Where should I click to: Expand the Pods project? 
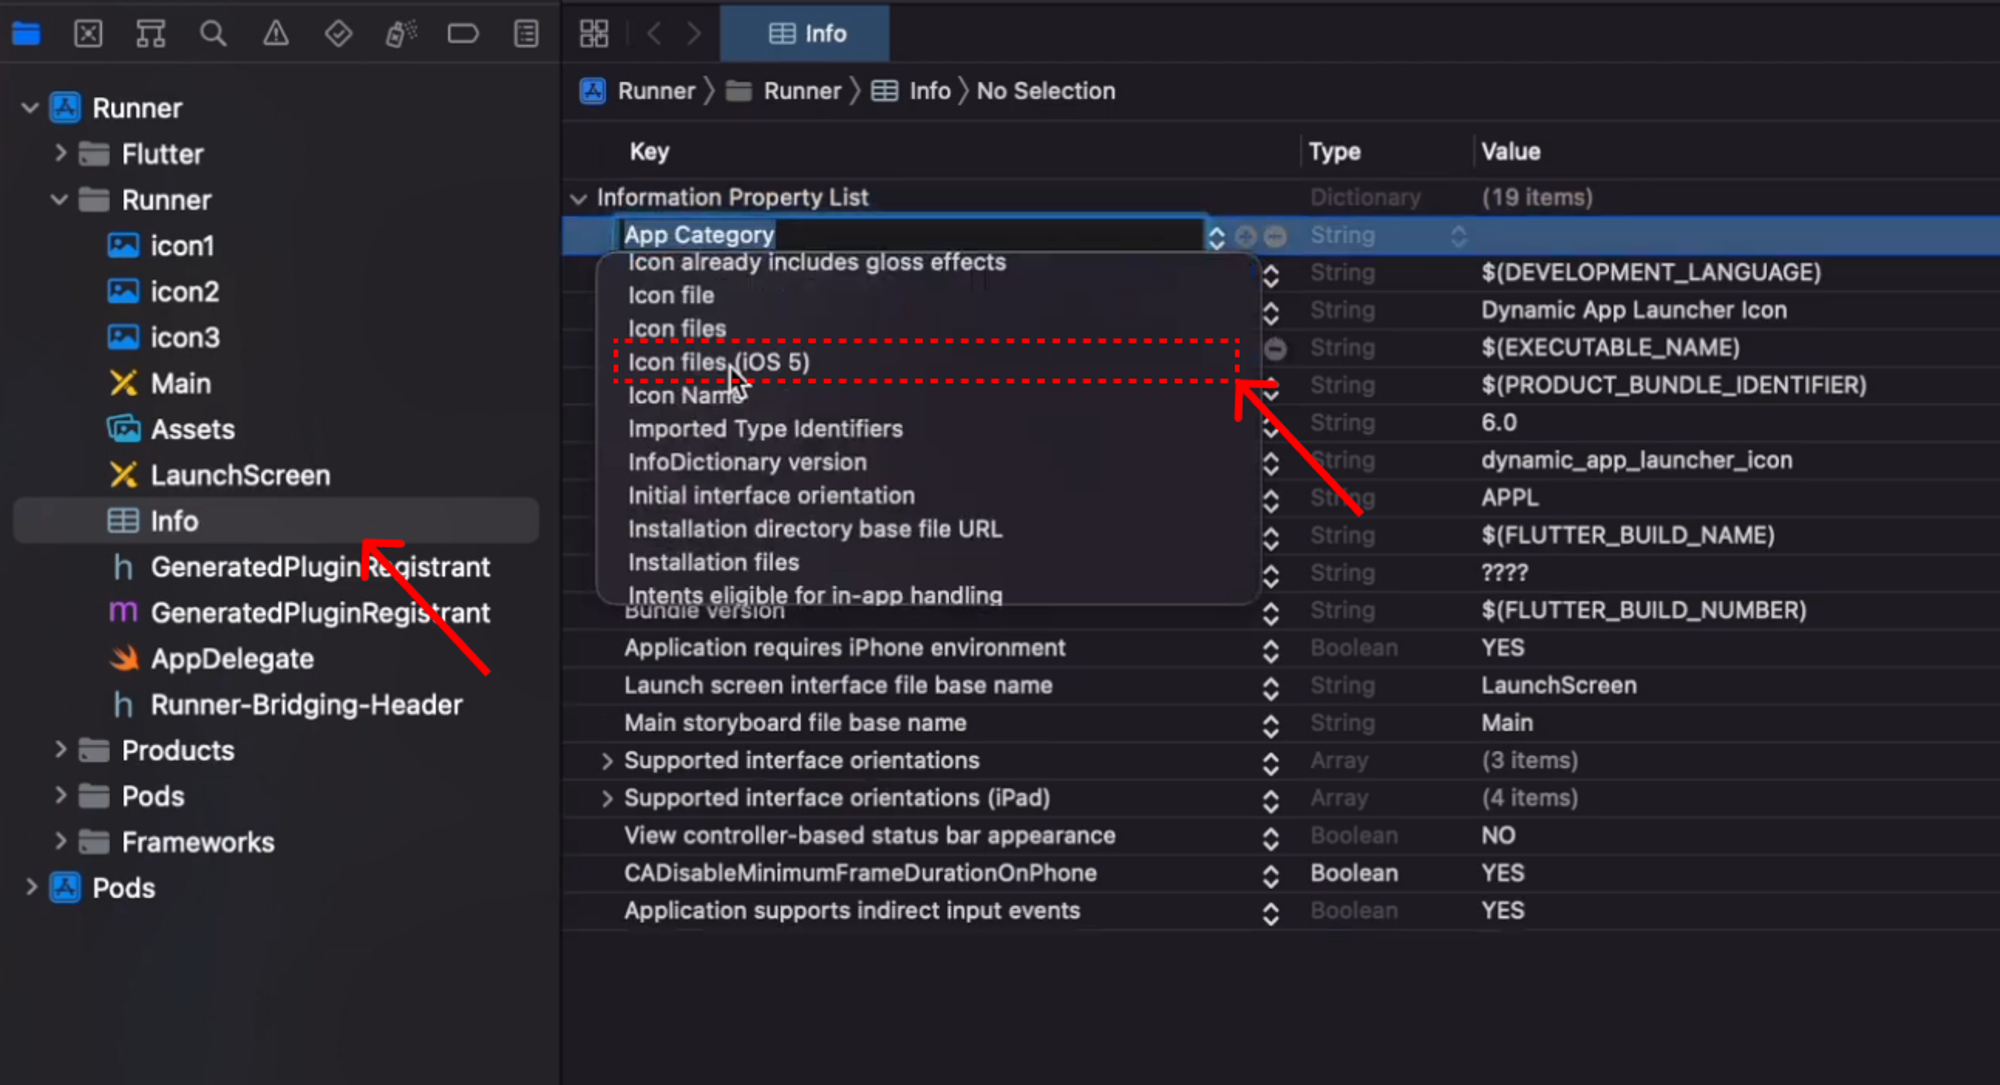[x=30, y=887]
